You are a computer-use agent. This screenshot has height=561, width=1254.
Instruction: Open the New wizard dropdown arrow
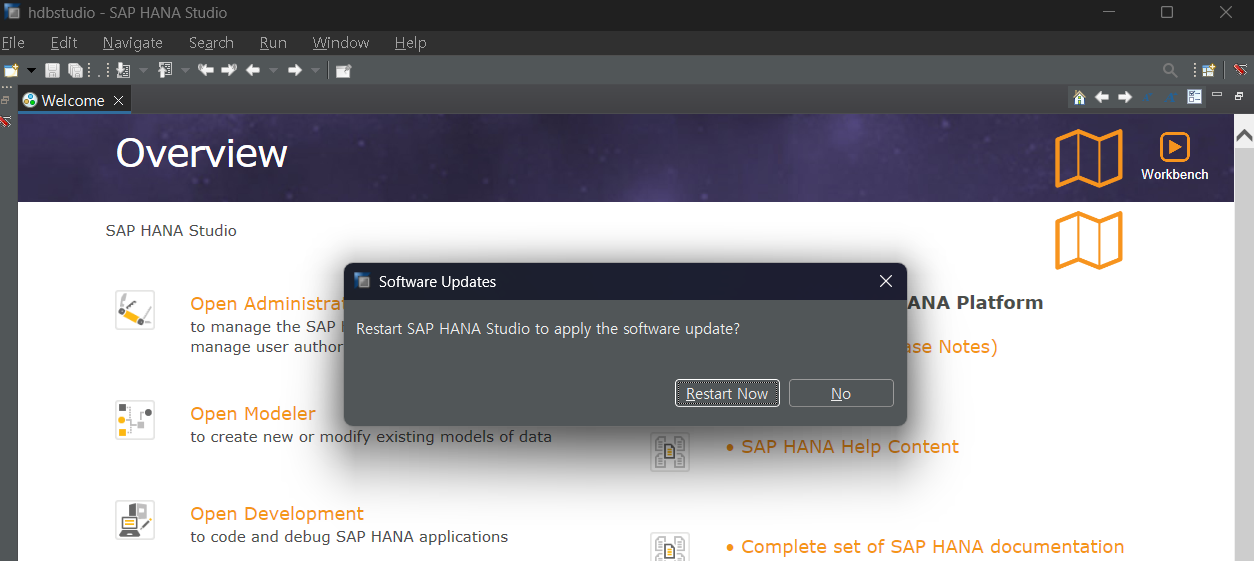[31, 70]
